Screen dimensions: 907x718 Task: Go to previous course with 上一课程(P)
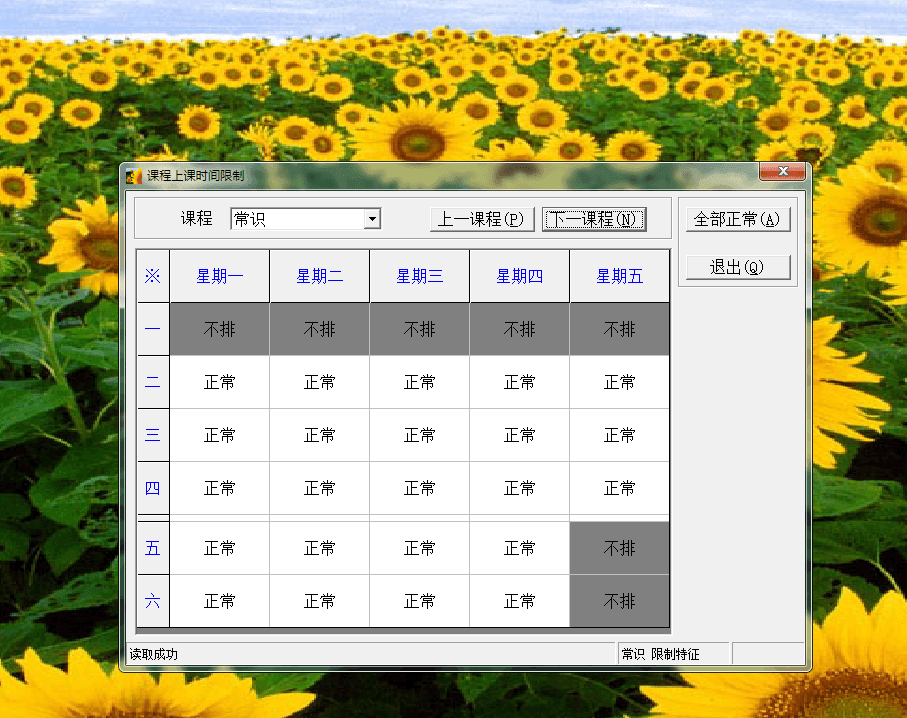pos(482,219)
